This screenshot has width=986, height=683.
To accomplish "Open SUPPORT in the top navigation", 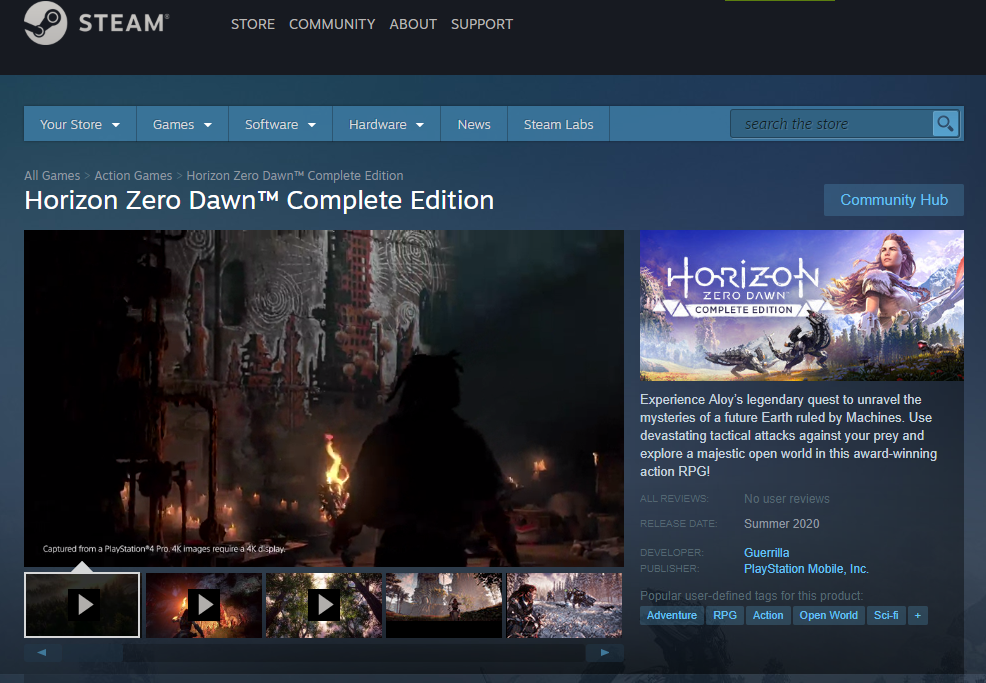I will pyautogui.click(x=482, y=25).
